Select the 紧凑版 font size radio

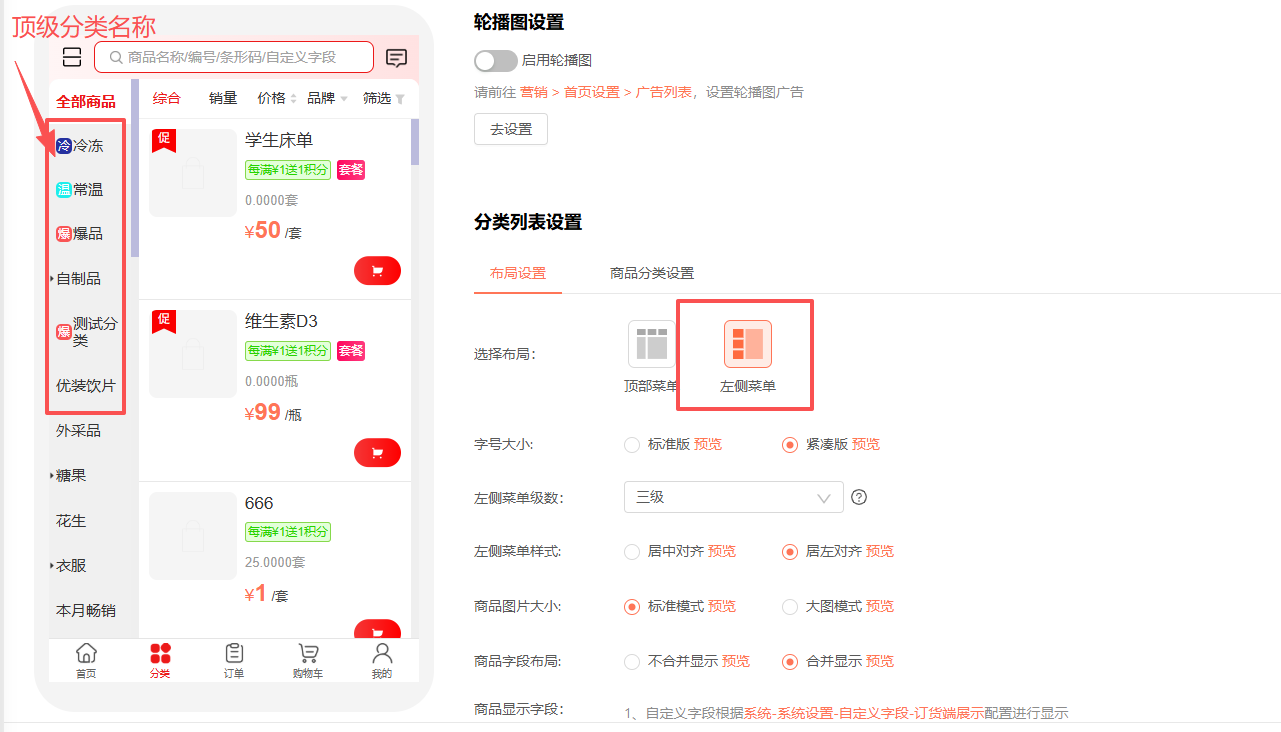pyautogui.click(x=790, y=444)
